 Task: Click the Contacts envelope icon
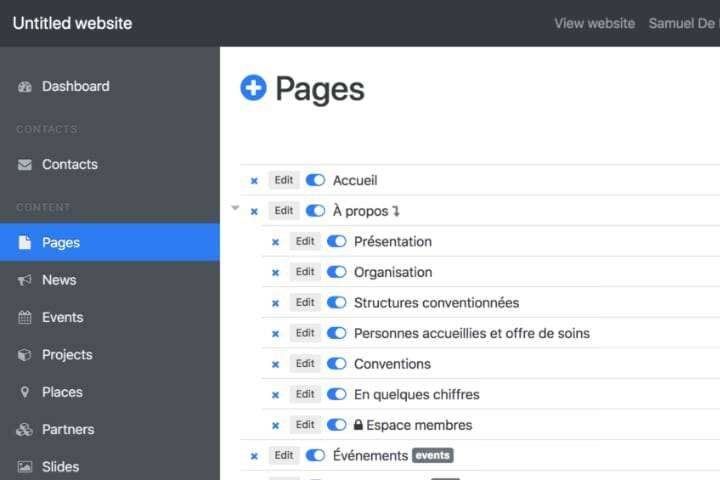click(25, 164)
